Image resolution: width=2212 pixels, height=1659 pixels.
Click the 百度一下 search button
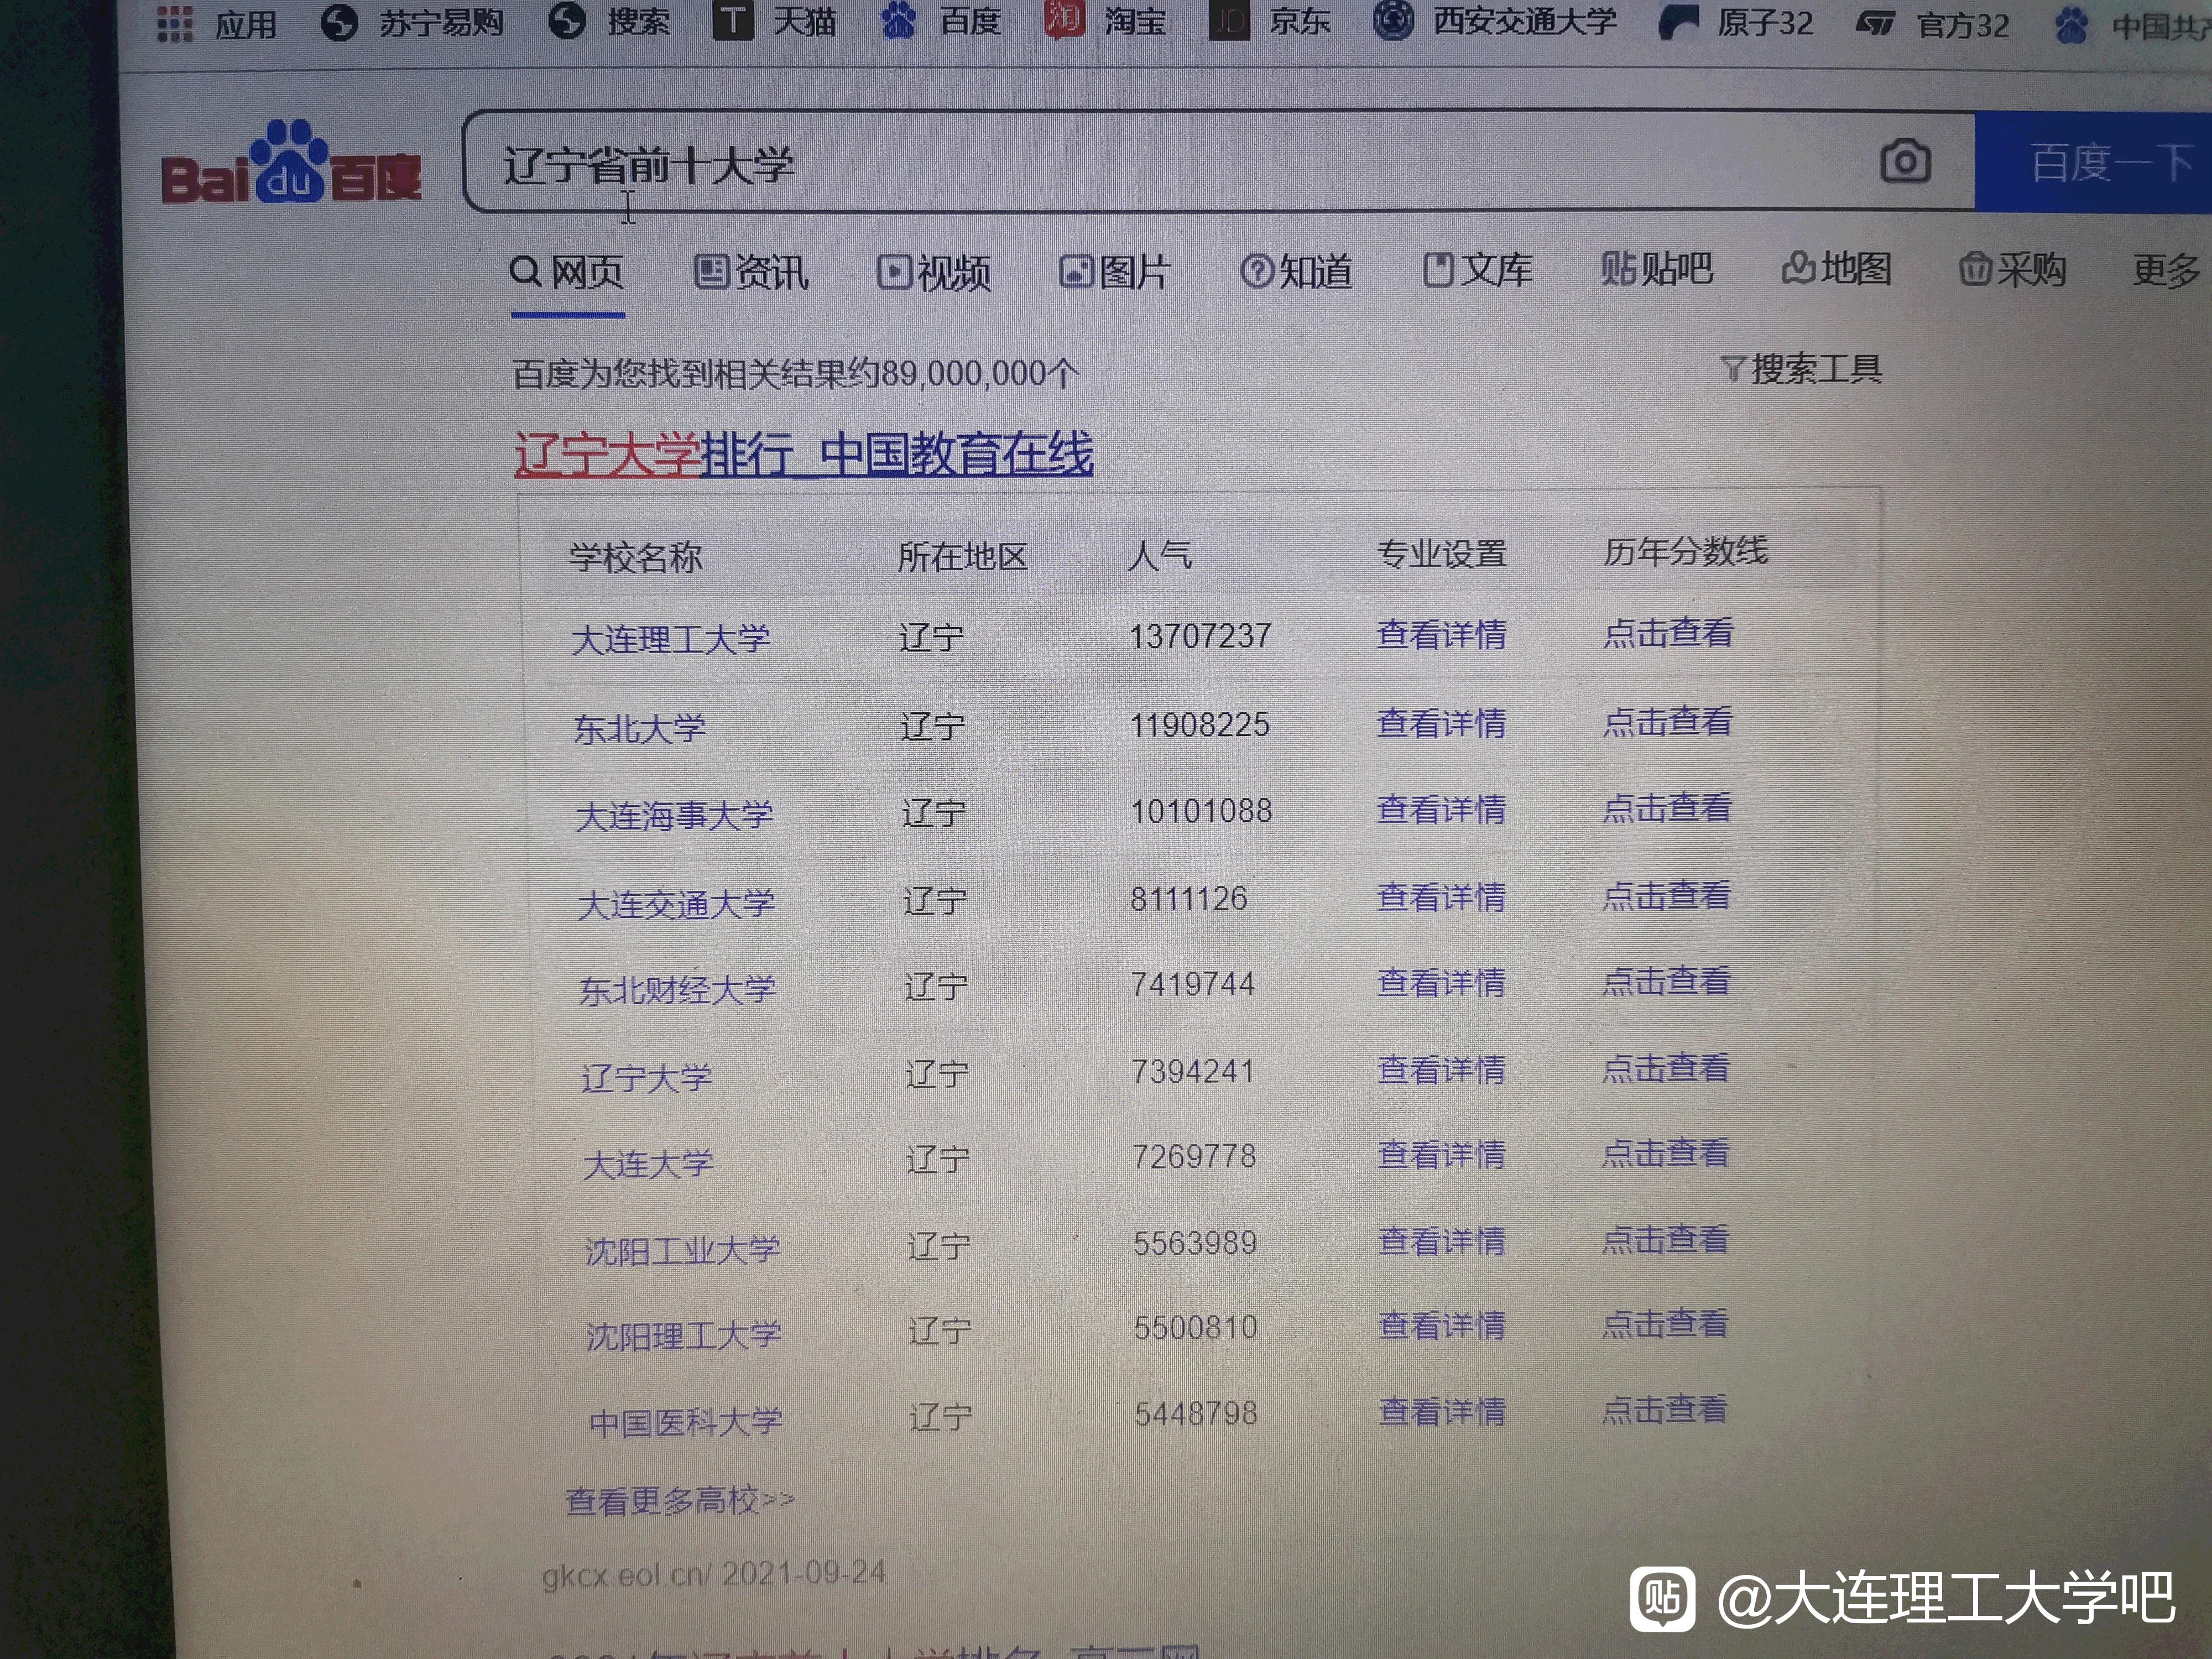point(2093,162)
